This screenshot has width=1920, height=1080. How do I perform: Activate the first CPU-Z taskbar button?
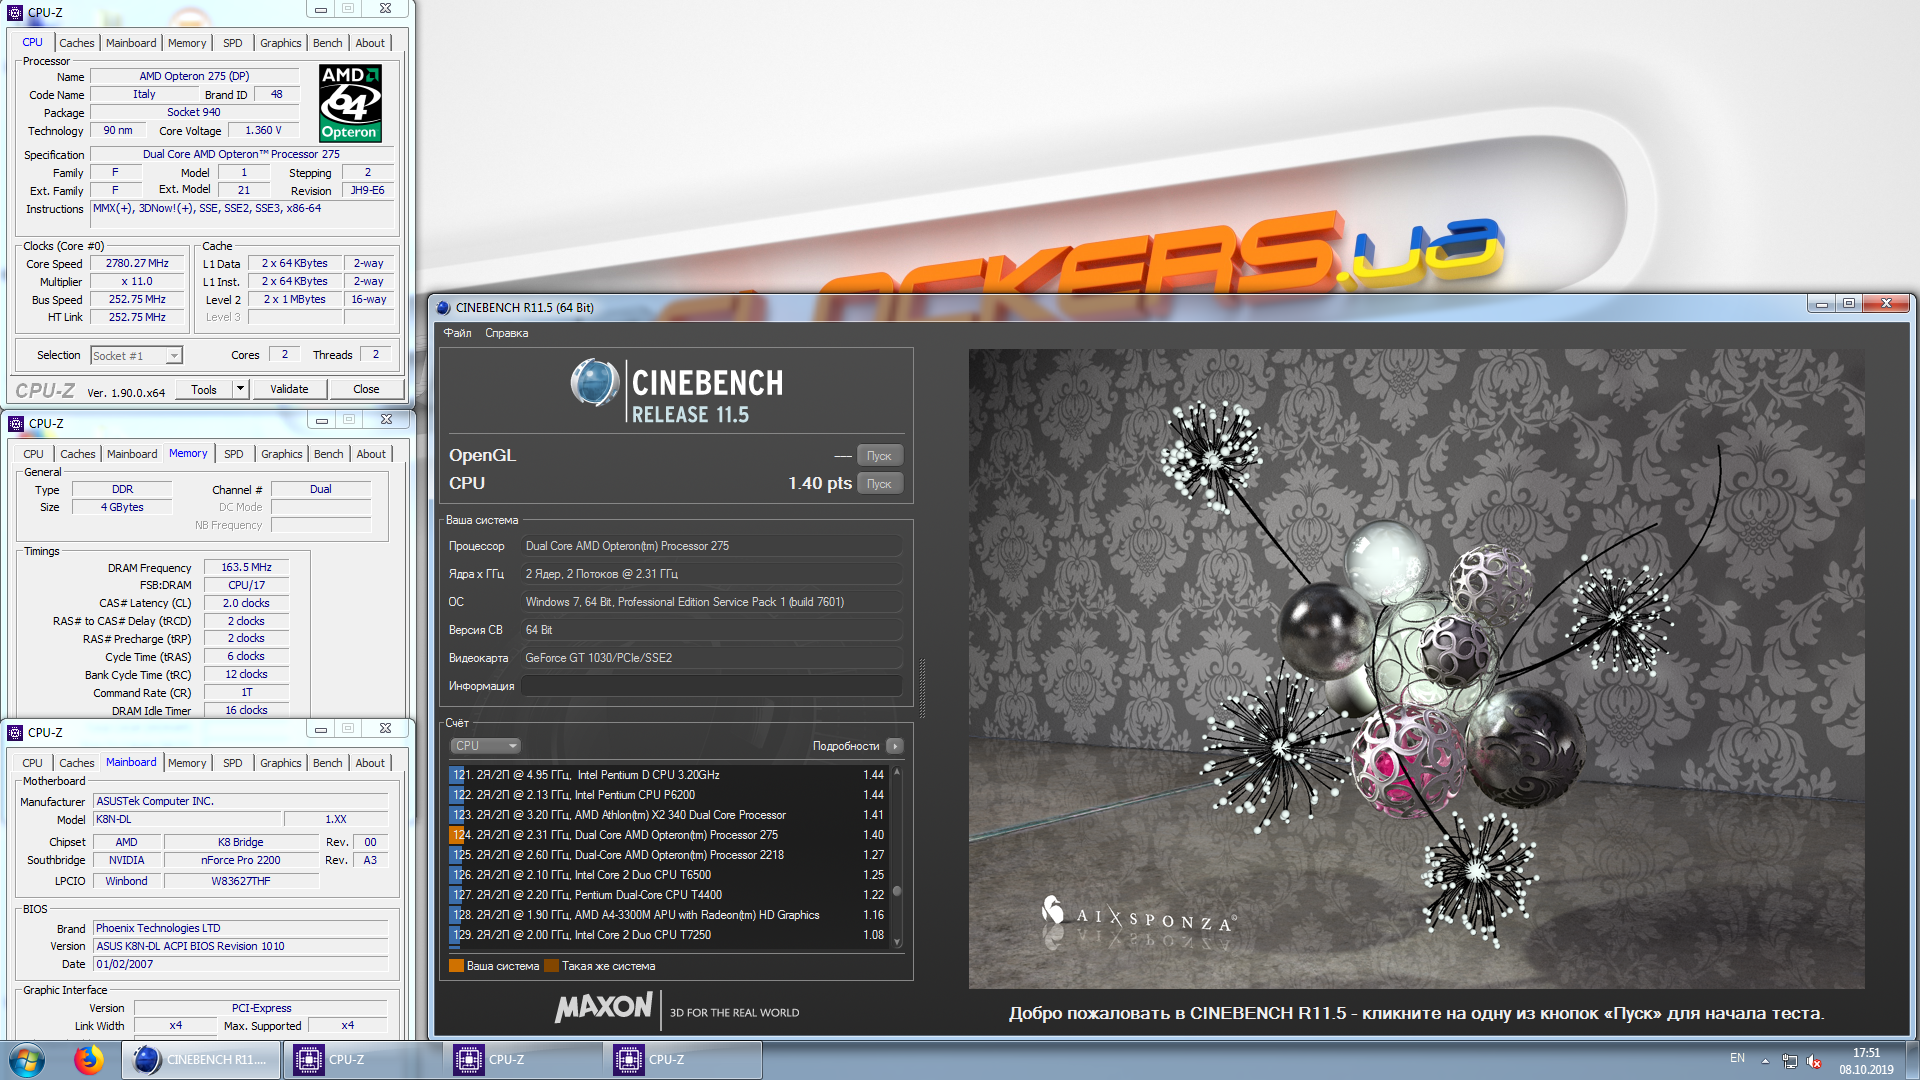click(x=362, y=1060)
